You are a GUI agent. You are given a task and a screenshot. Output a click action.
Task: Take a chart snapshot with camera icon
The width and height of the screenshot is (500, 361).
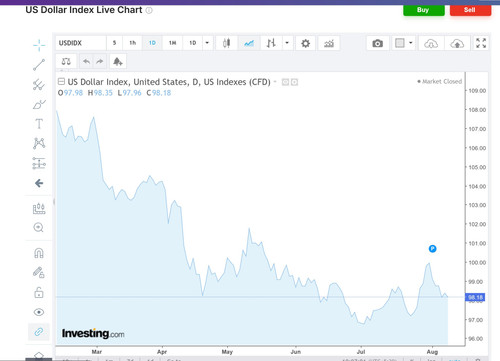(377, 43)
